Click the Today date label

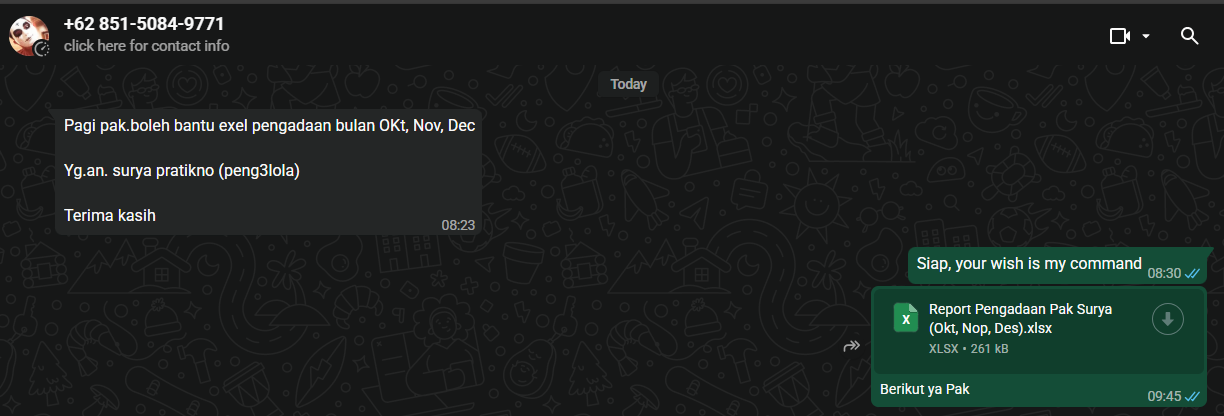coord(628,84)
